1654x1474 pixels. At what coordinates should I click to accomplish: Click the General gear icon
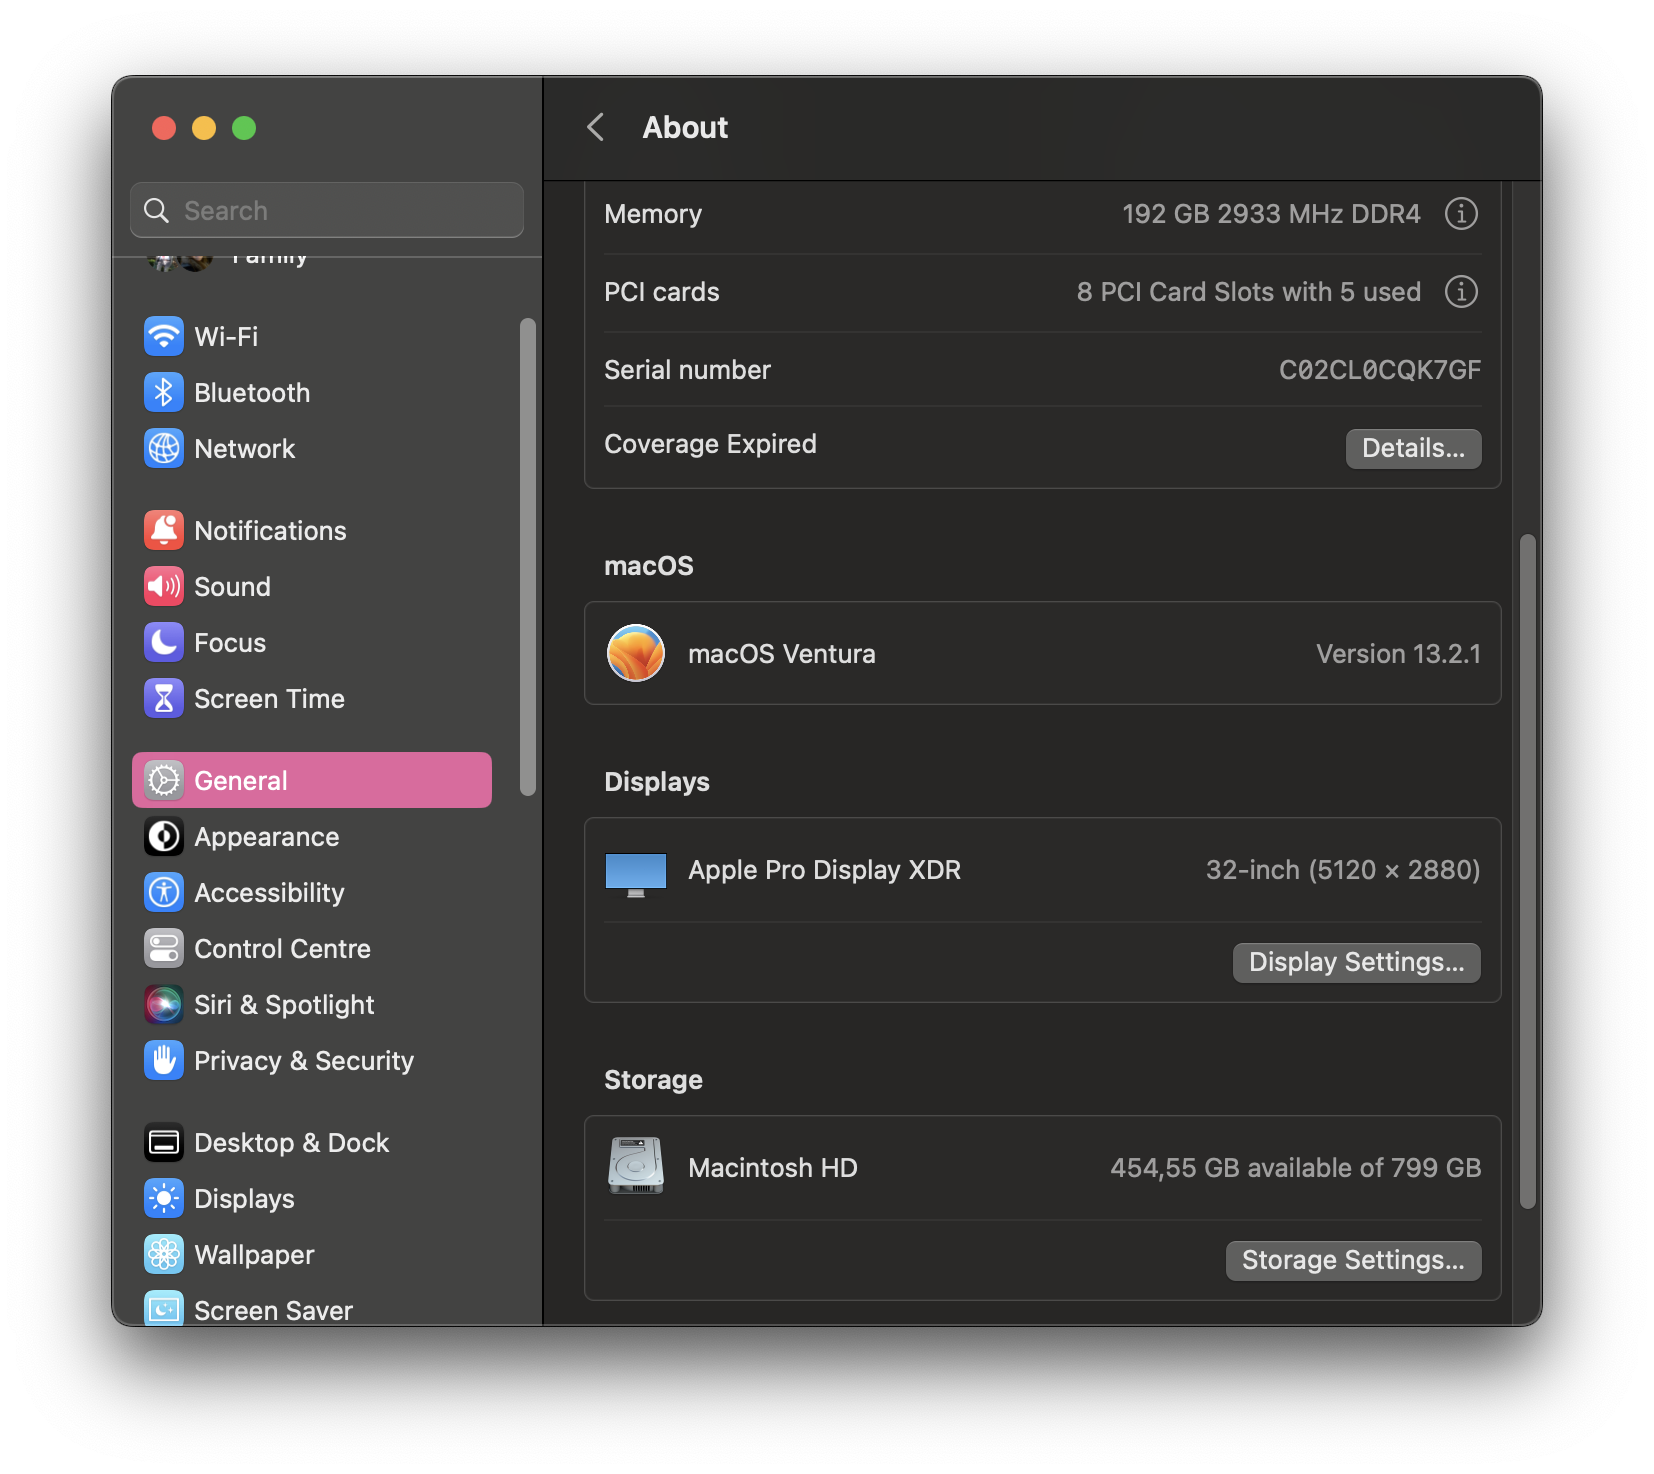tap(164, 780)
